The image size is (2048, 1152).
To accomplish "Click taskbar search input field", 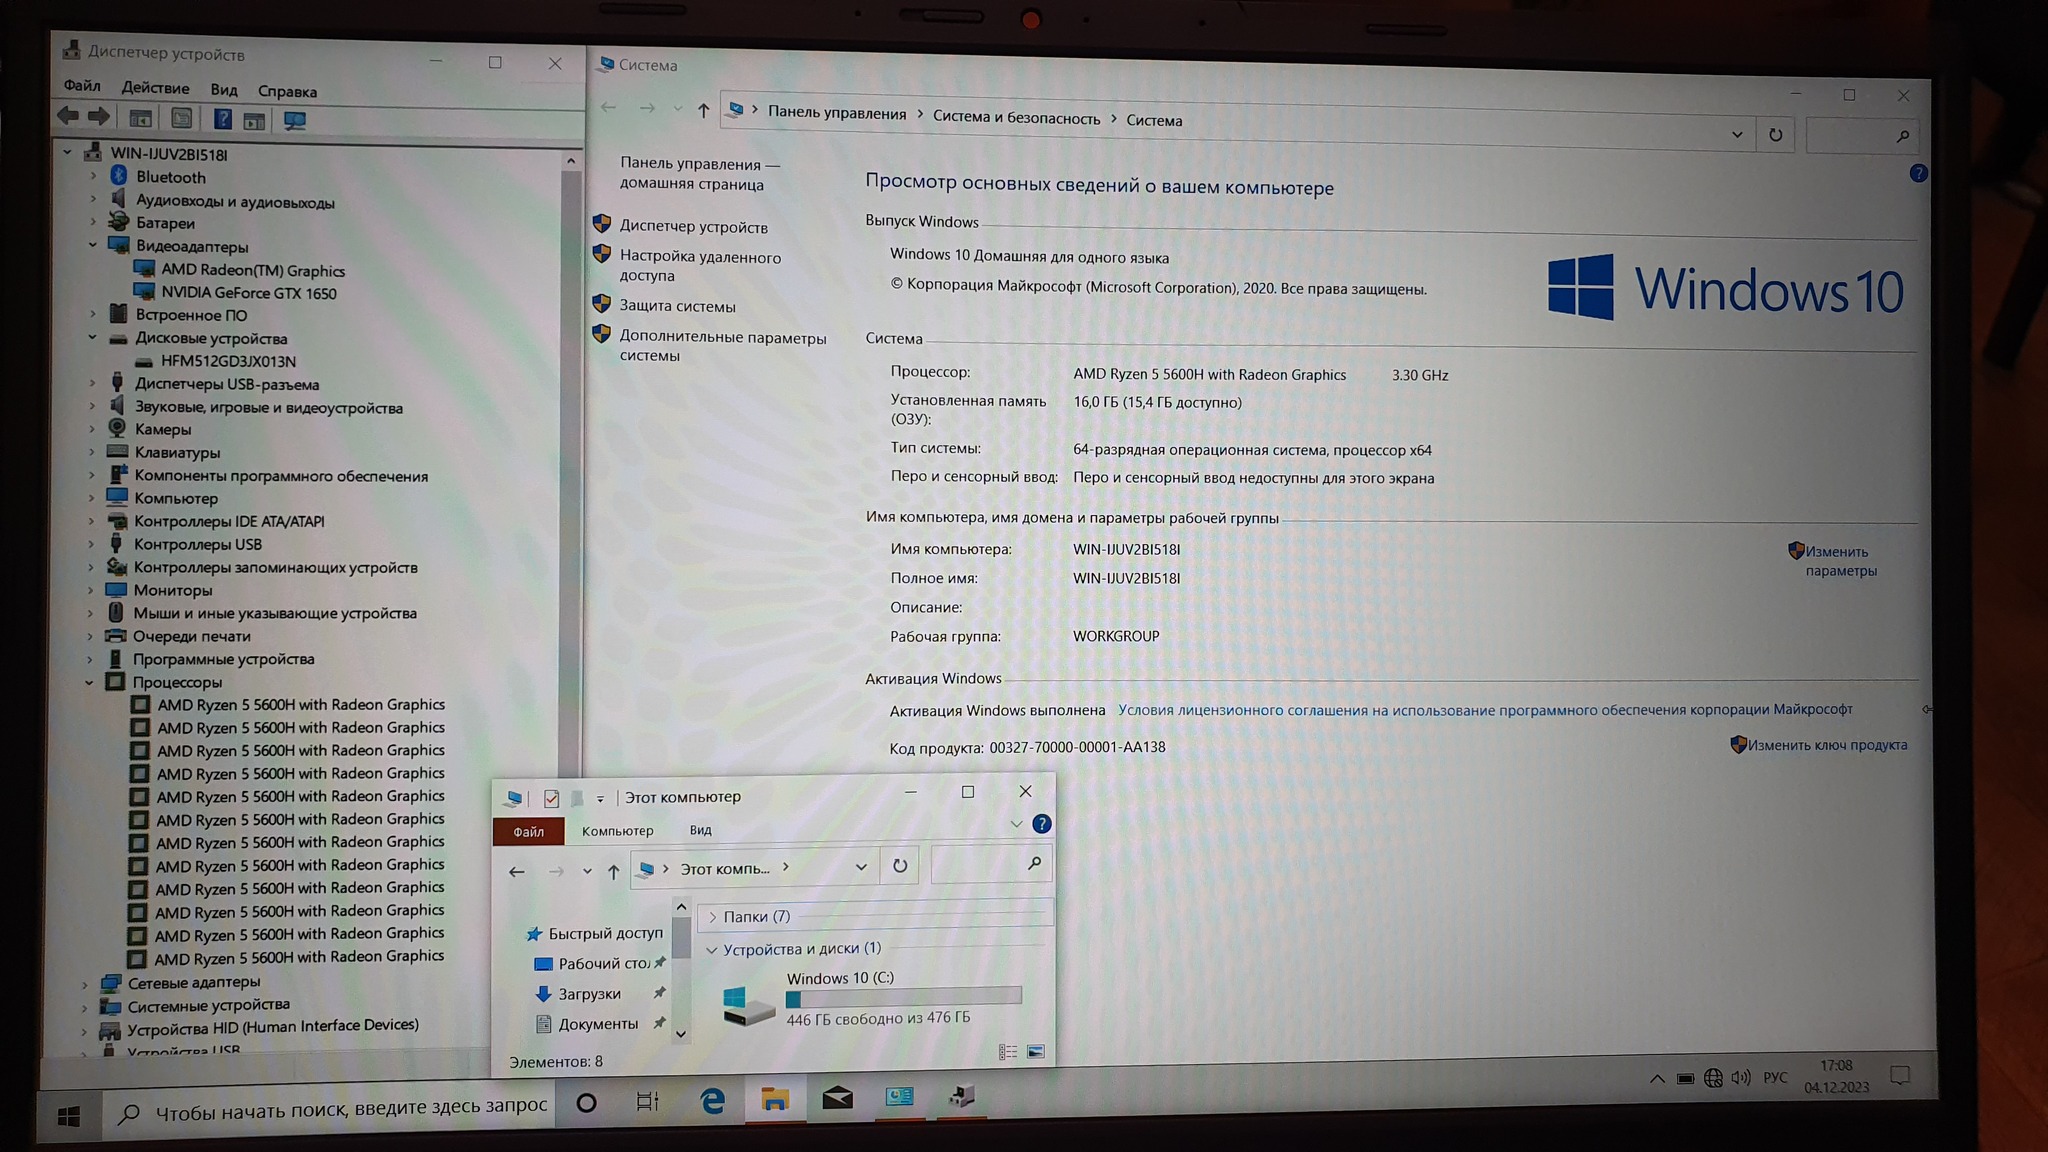I will 350,1107.
